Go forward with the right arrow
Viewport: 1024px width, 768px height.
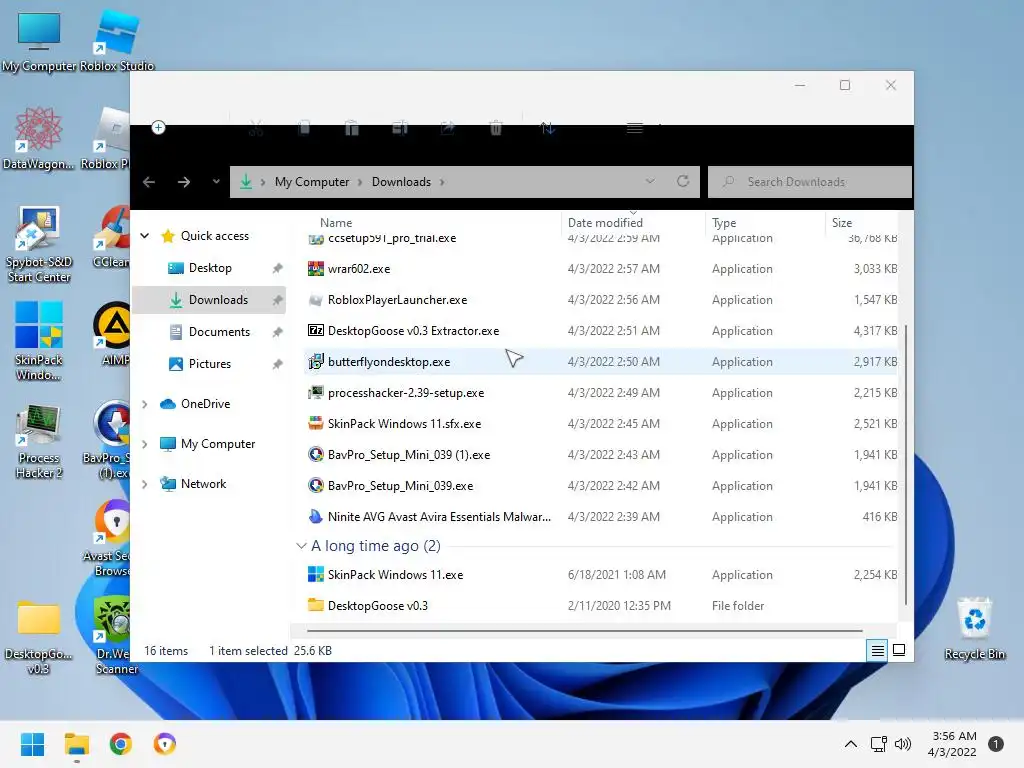[x=184, y=182]
